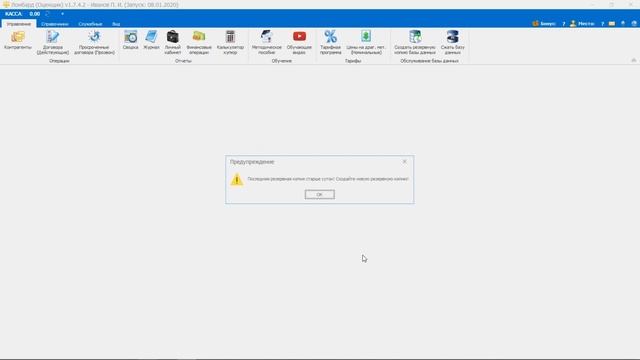The image size is (640, 360).
Task: Switch to the Справочники tab
Action: point(55,24)
